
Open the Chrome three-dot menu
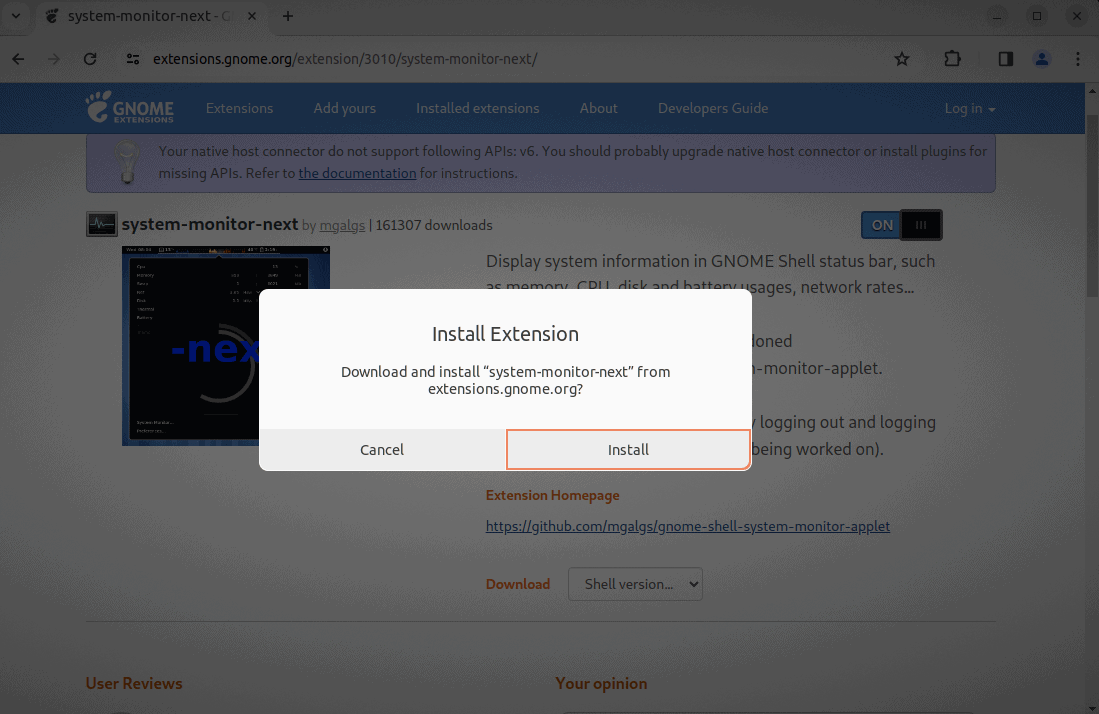[x=1078, y=59]
